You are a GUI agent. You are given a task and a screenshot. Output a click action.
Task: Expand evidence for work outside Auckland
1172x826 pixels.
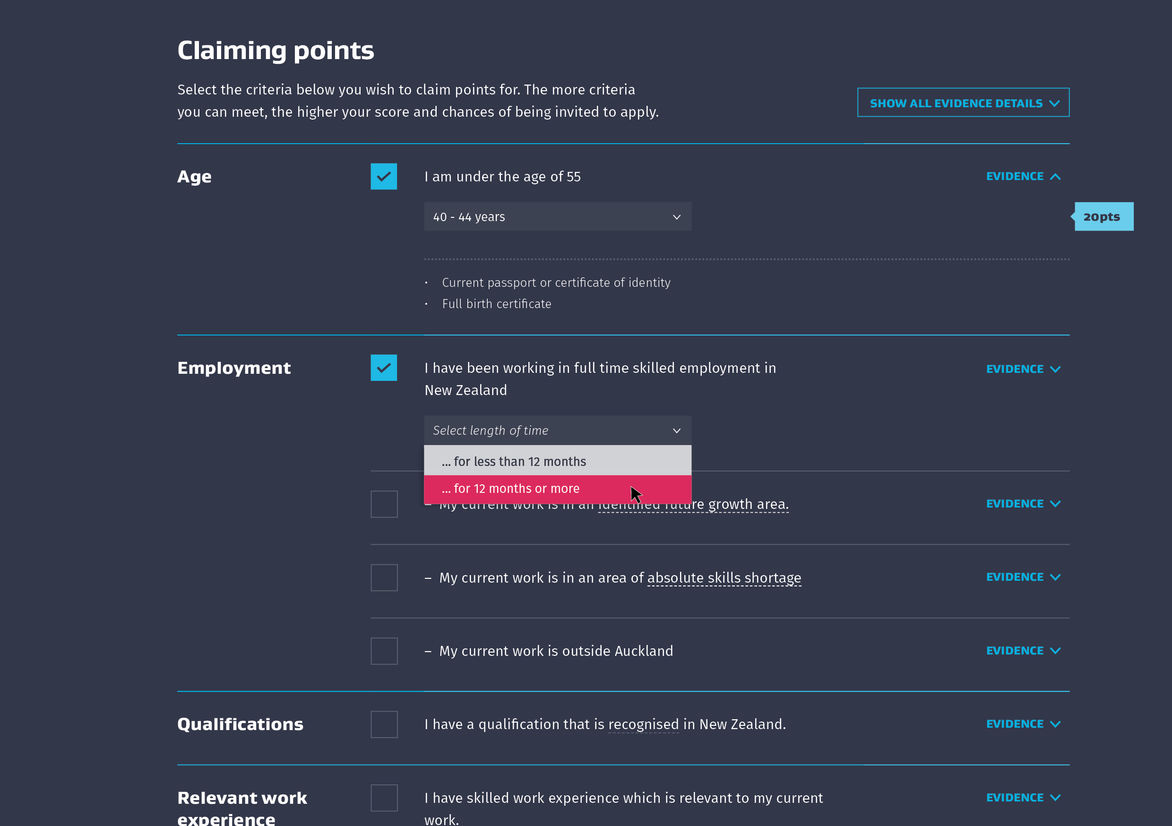1023,651
